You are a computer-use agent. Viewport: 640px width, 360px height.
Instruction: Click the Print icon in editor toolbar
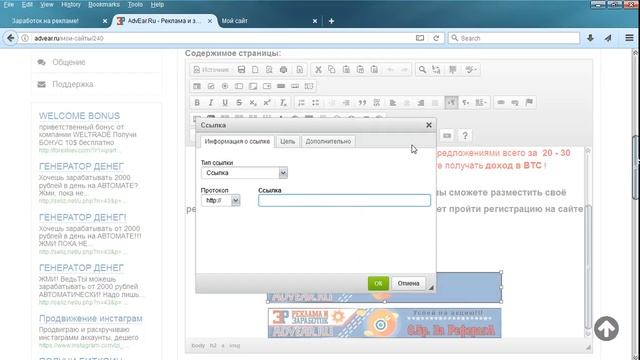click(x=283, y=70)
